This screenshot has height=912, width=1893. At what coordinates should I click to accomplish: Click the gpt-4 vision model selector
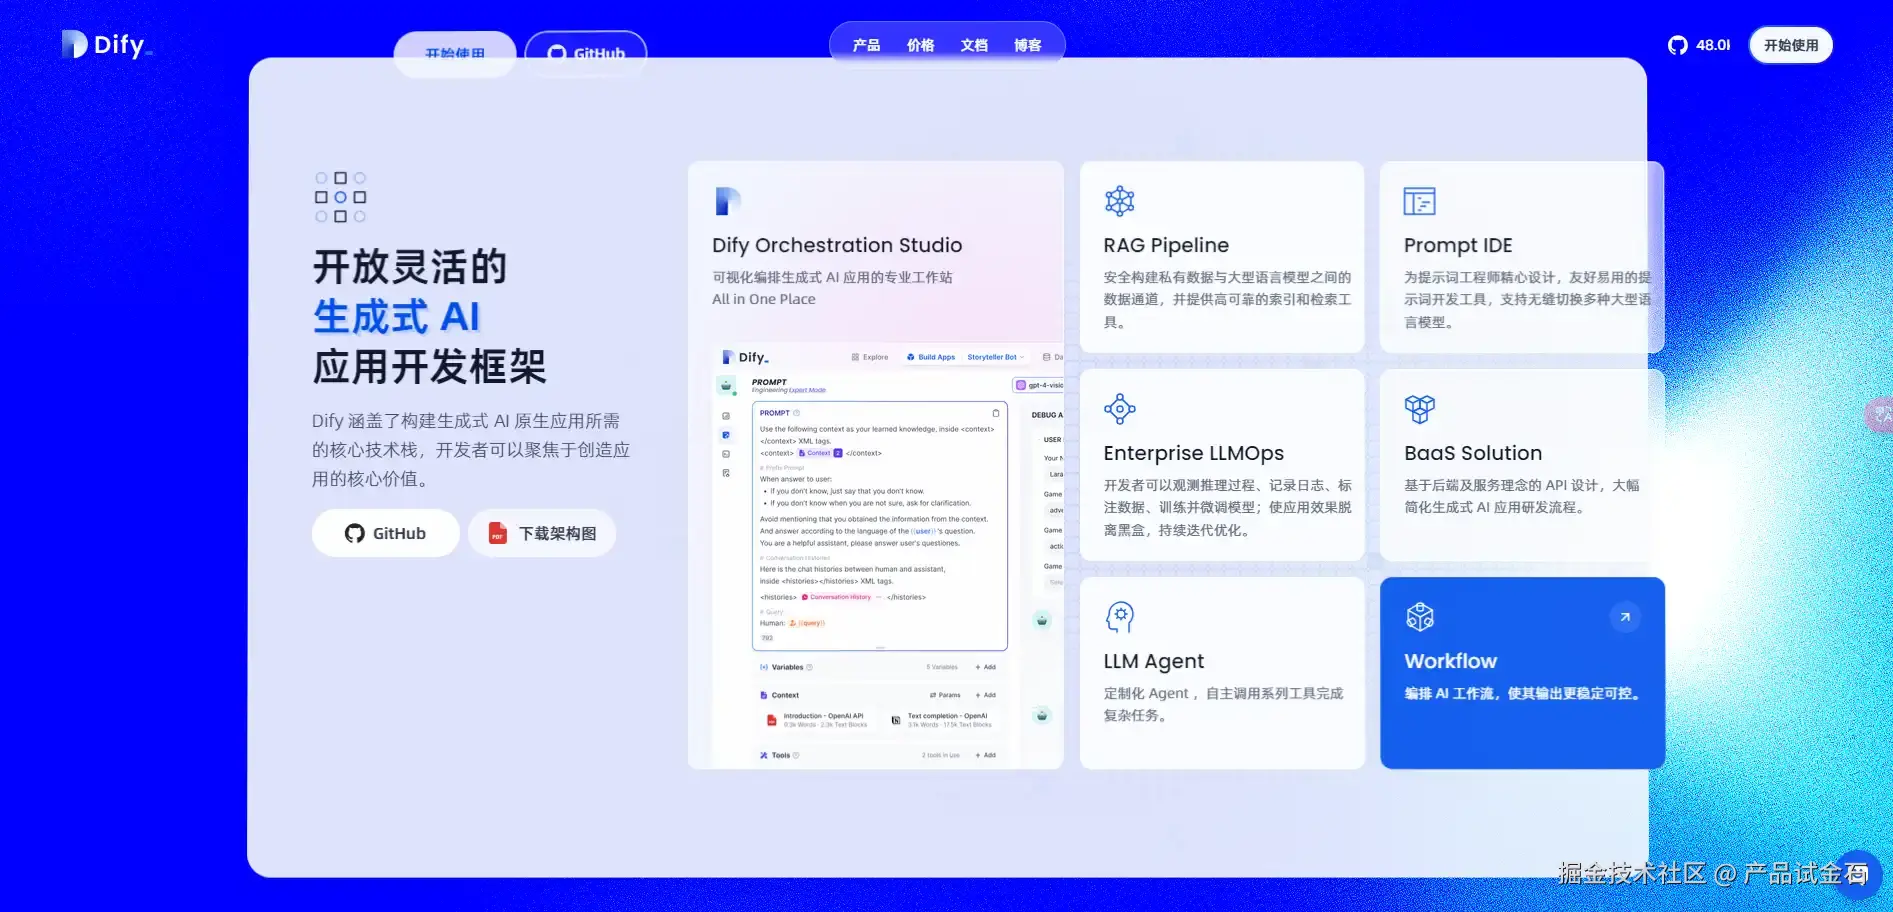pyautogui.click(x=1039, y=385)
